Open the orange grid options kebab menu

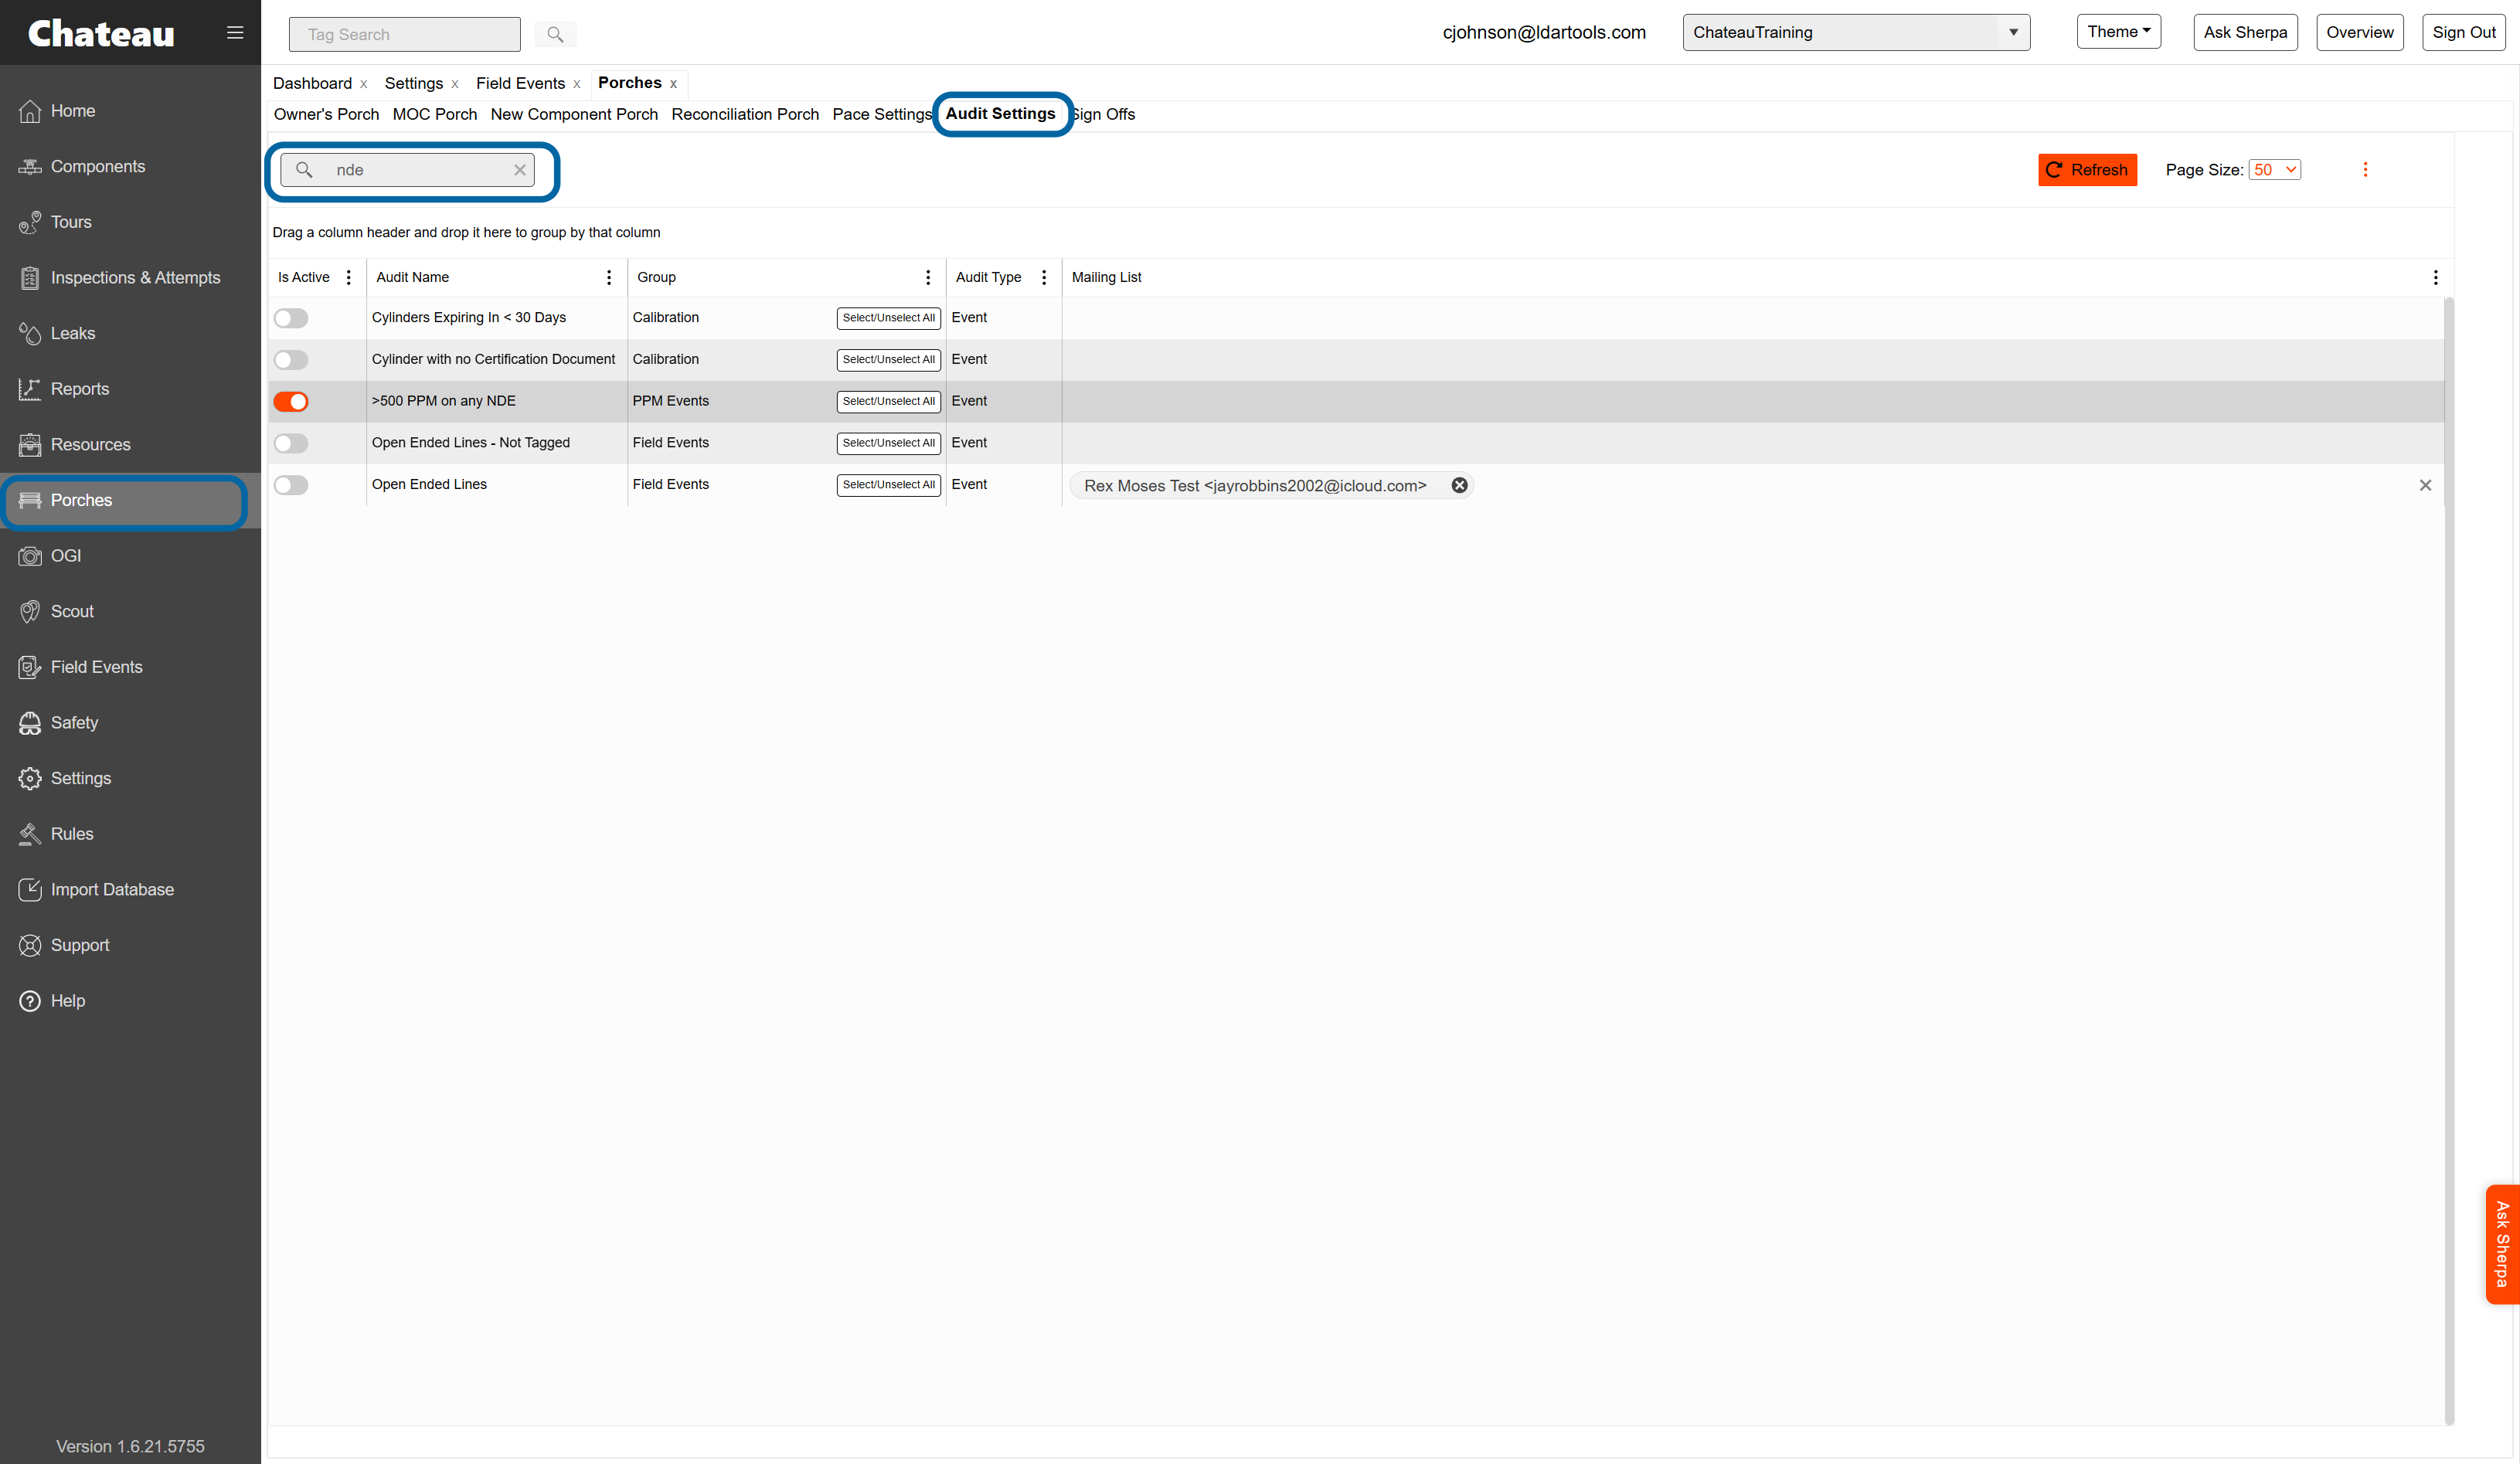(x=2365, y=170)
